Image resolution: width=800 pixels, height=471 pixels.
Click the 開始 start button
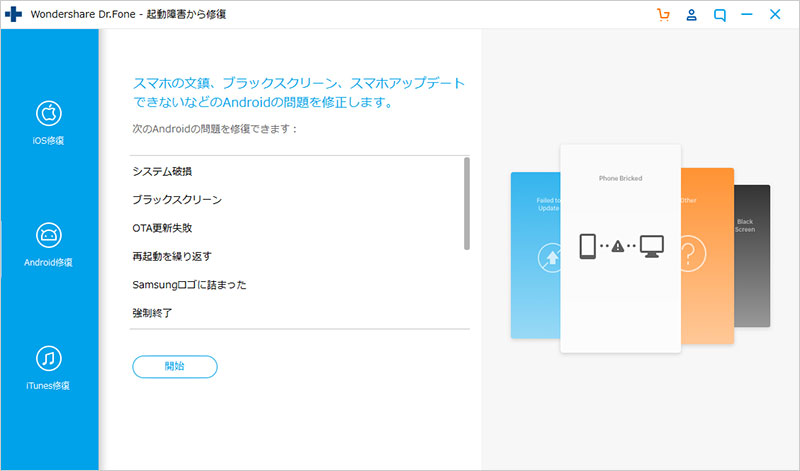coord(175,366)
